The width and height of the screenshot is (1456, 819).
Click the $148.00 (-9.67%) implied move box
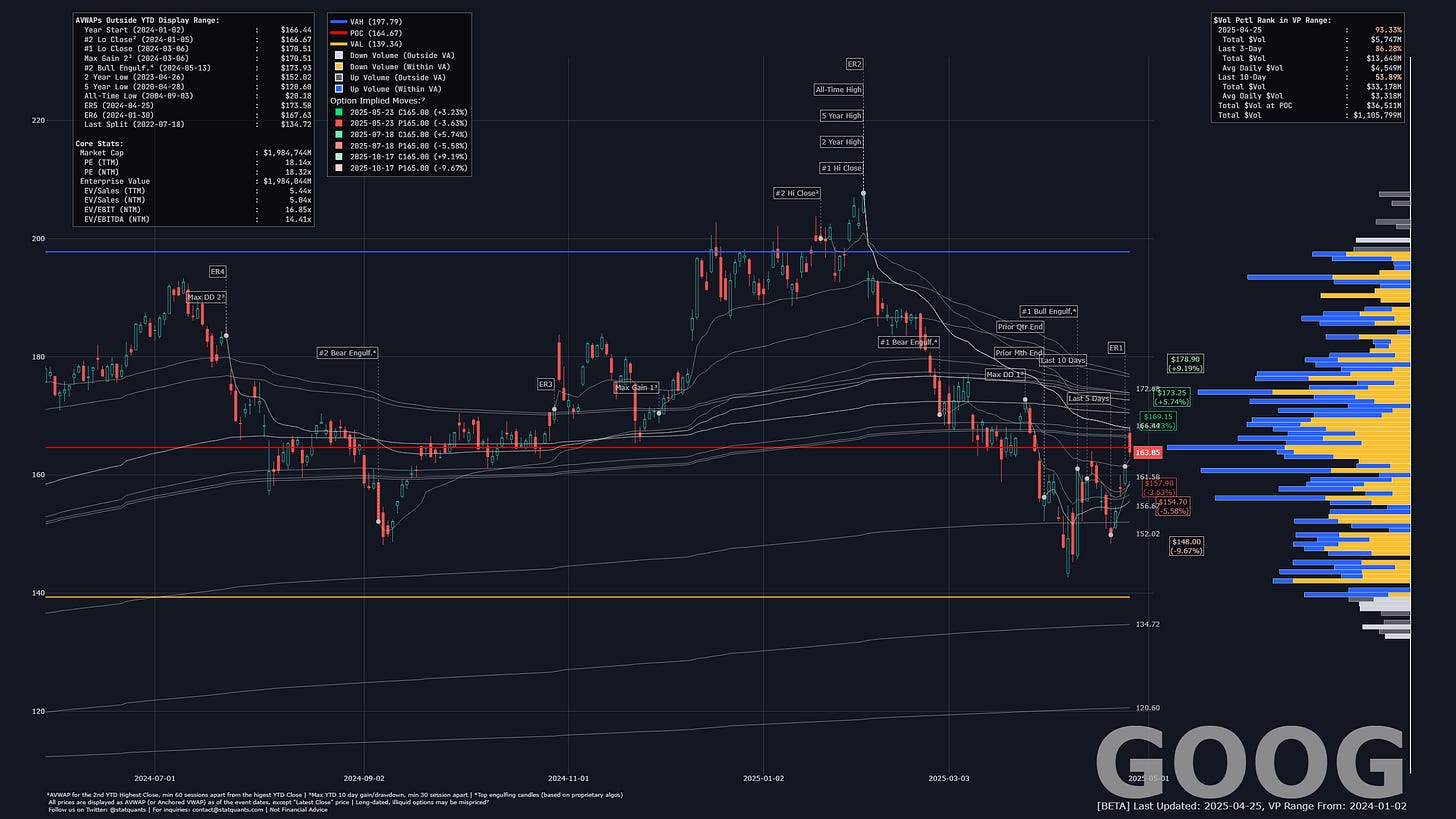point(1186,546)
